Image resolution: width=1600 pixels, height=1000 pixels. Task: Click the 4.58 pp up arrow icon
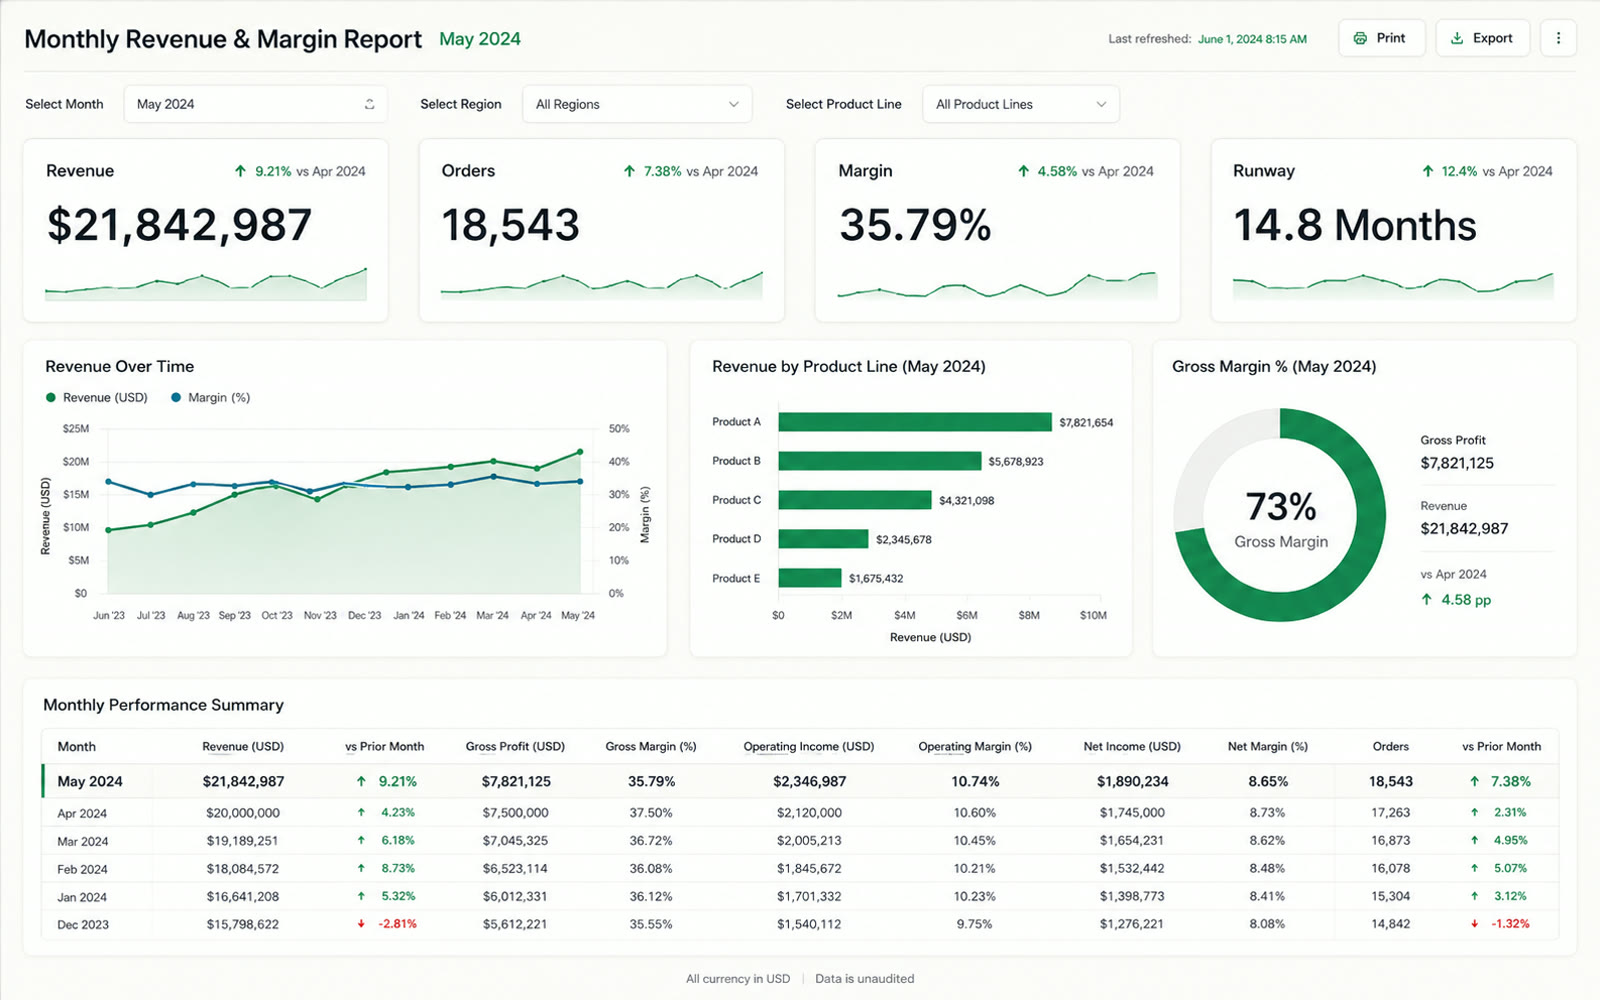coord(1427,600)
